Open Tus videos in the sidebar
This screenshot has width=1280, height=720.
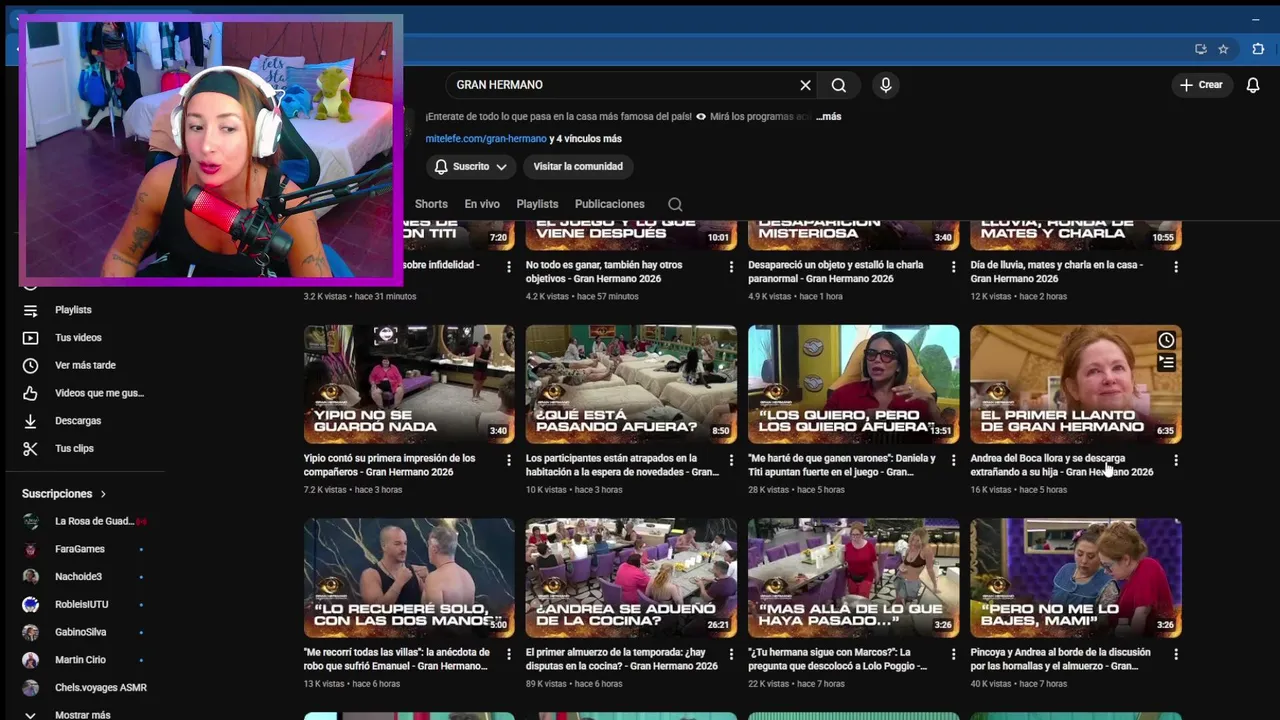[80, 338]
